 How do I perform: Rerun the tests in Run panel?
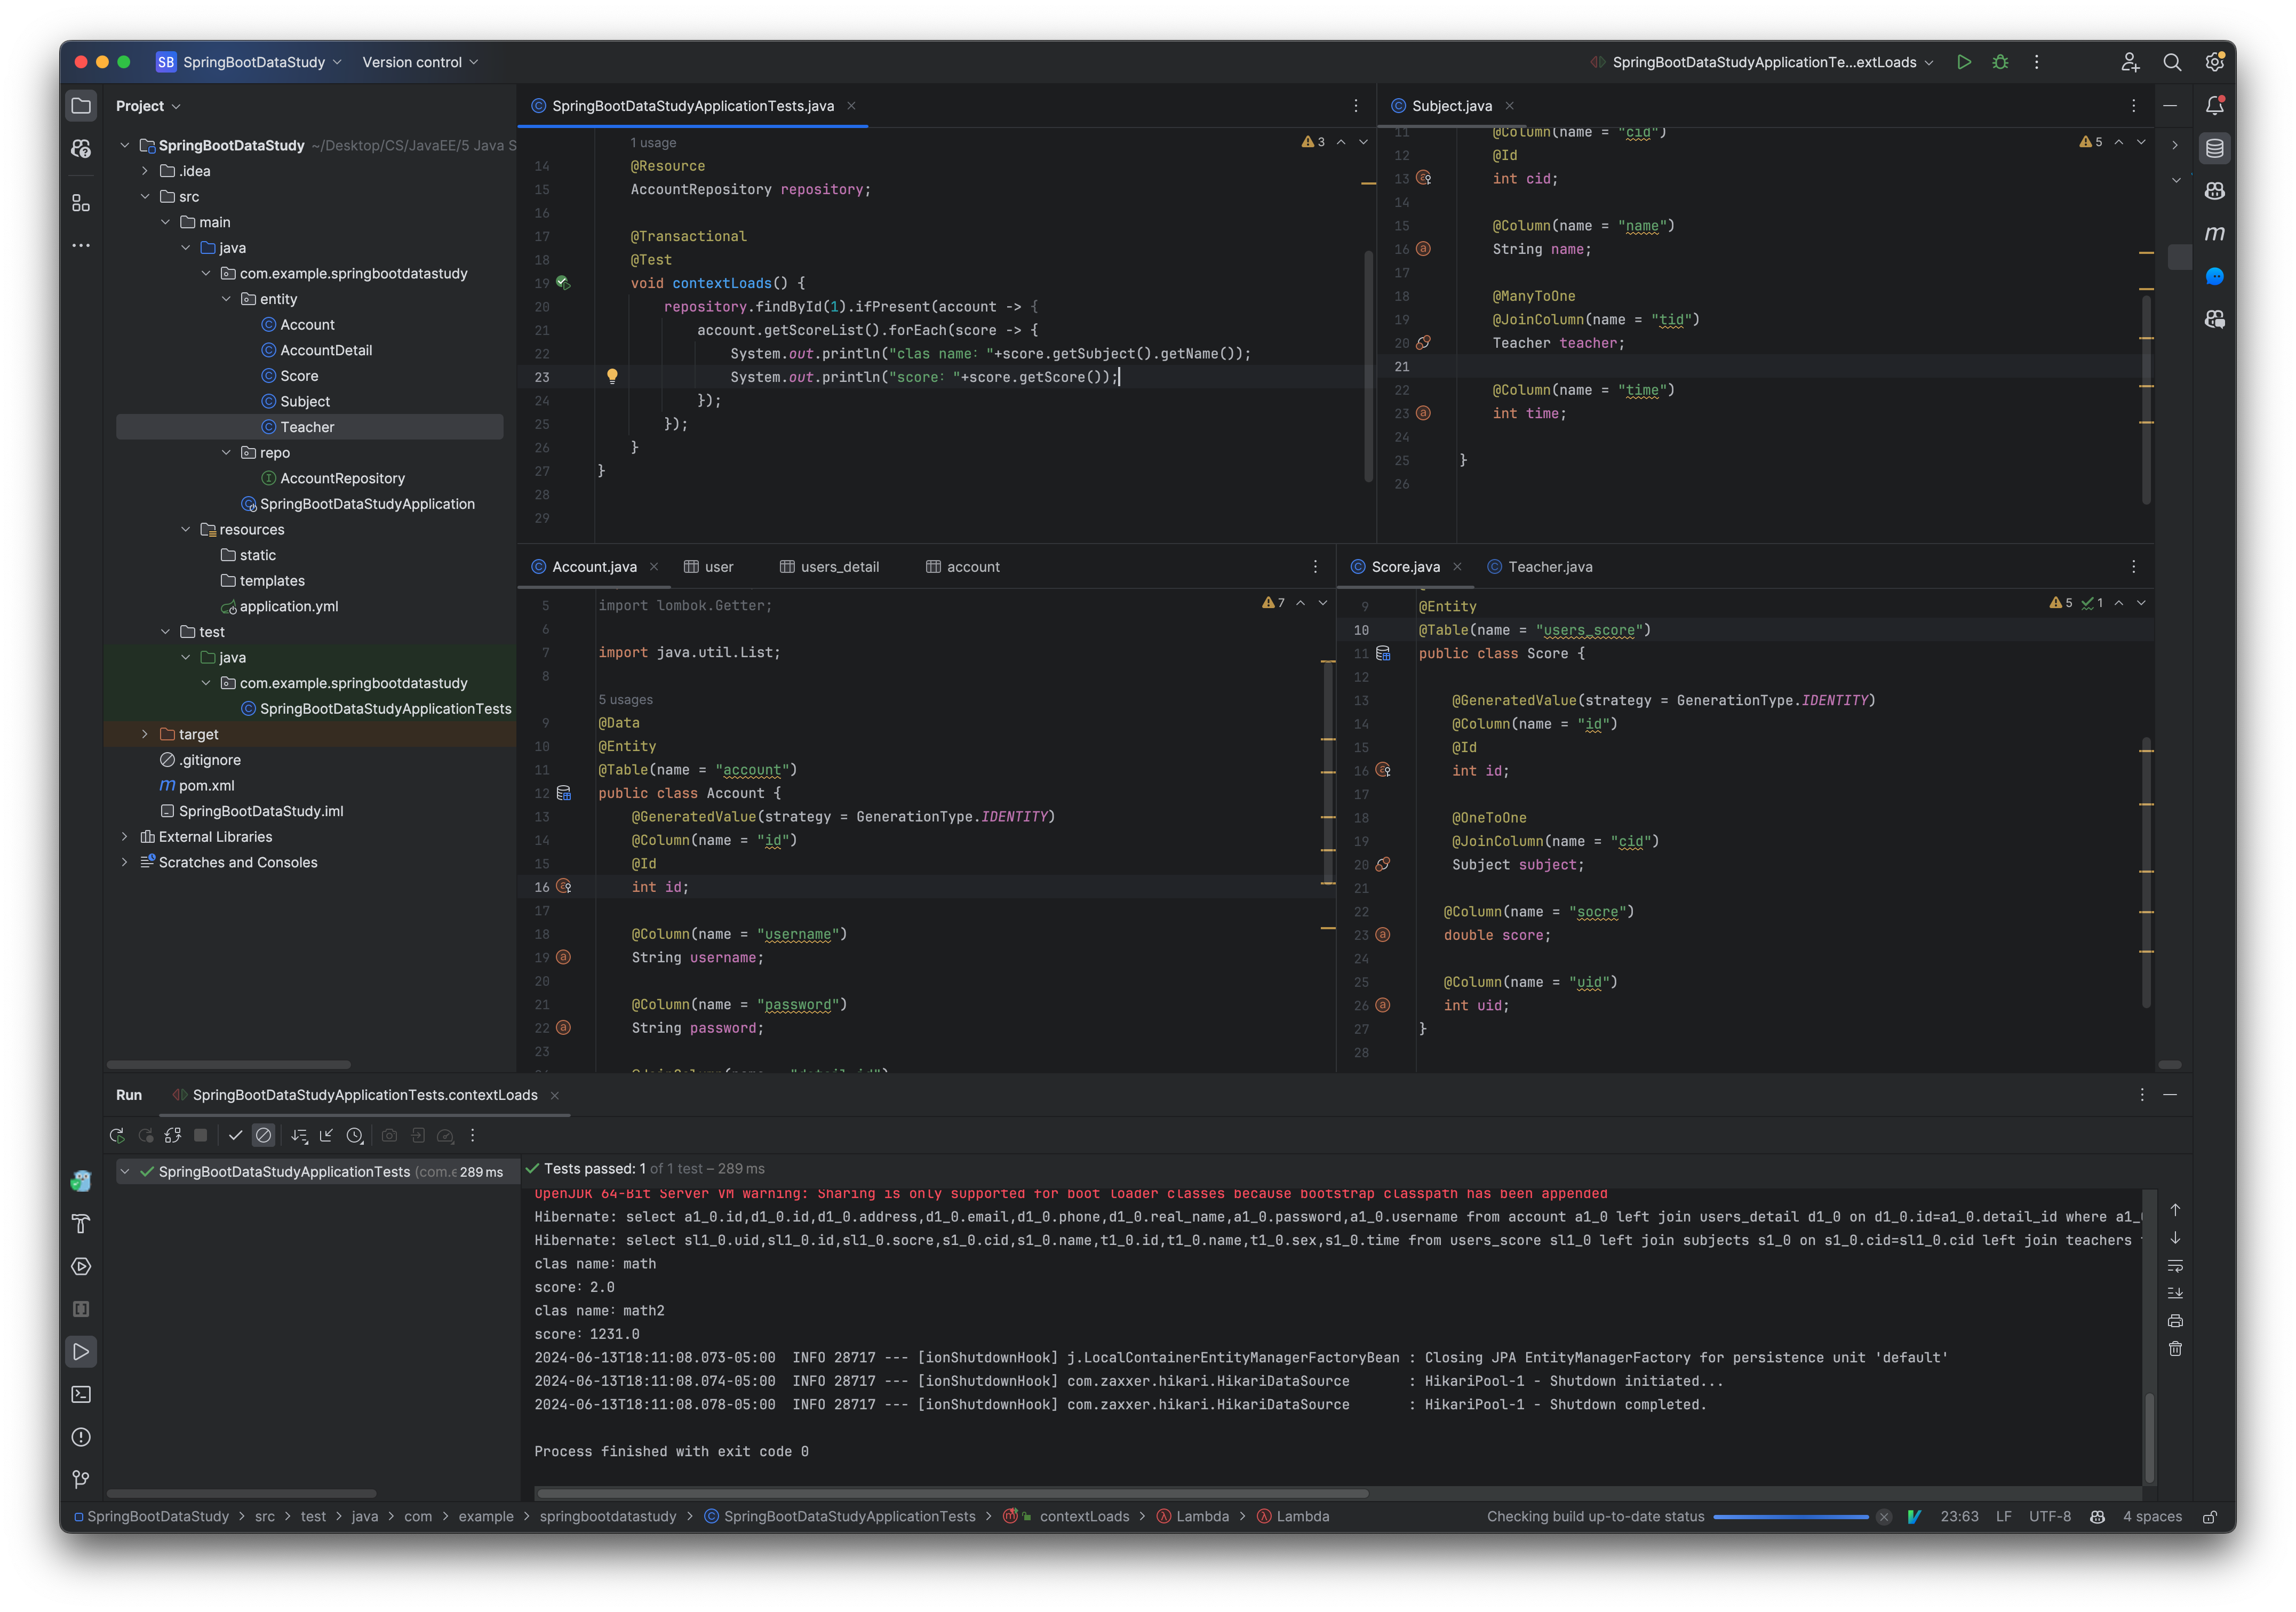pos(117,1135)
